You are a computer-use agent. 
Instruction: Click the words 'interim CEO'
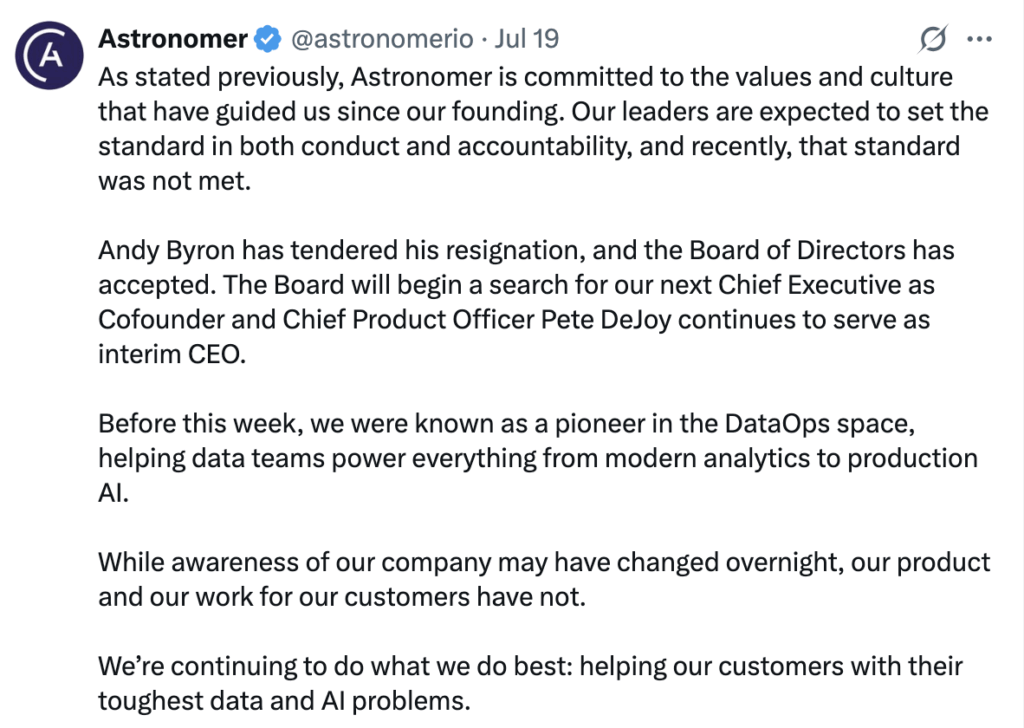171,354
